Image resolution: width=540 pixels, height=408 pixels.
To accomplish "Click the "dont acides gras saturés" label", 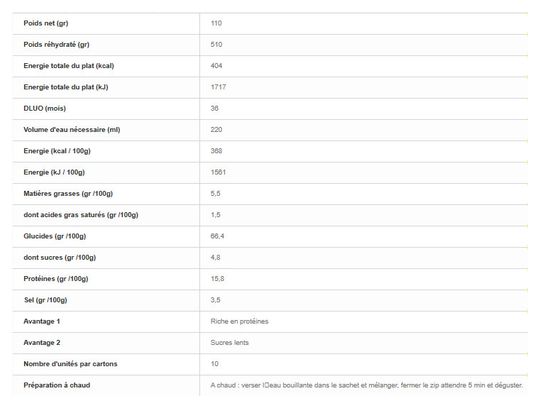I will pos(81,215).
